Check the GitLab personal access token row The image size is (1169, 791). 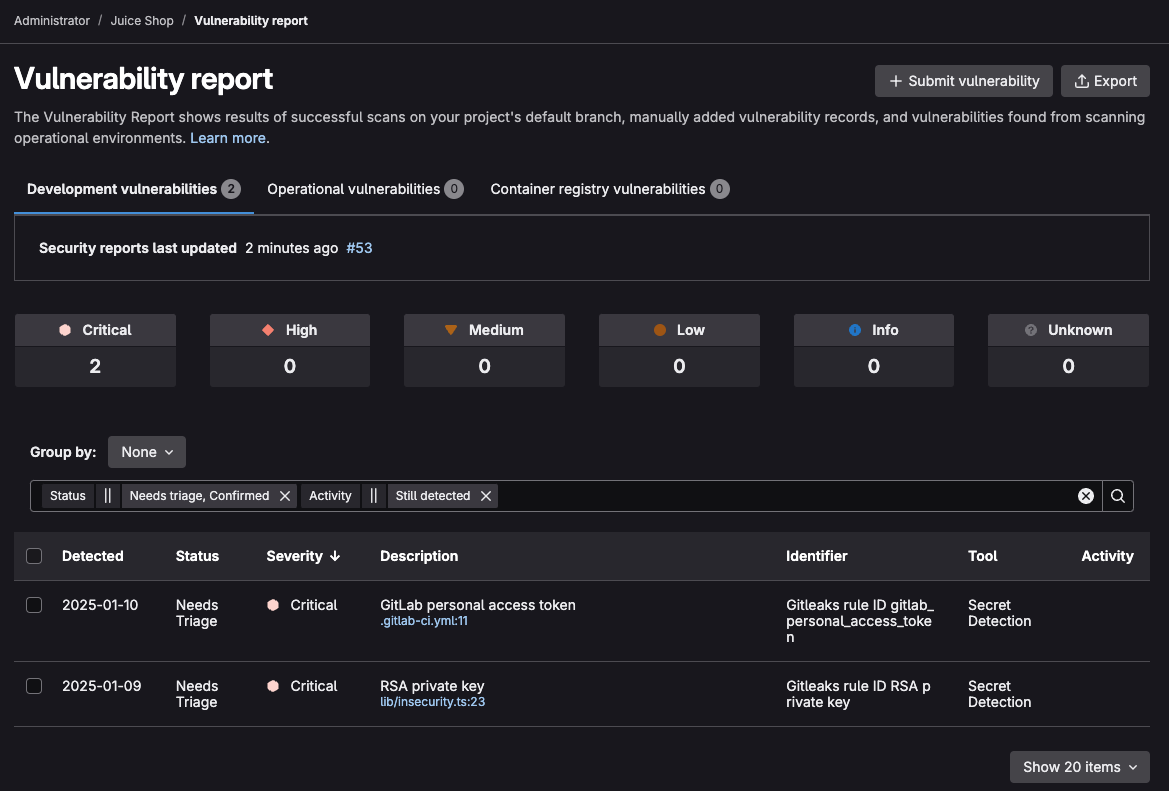tap(34, 605)
